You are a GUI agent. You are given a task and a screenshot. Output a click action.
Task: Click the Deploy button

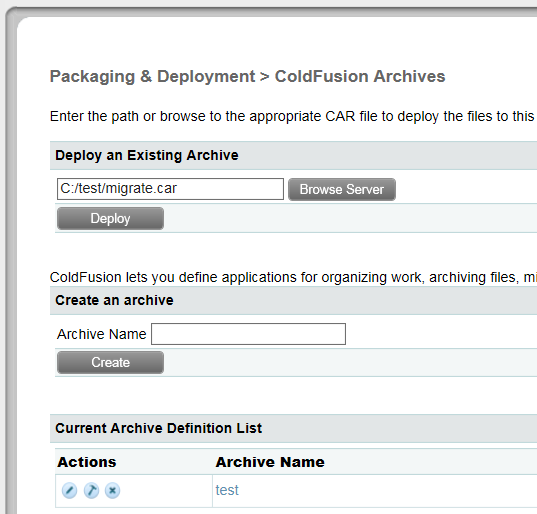110,218
